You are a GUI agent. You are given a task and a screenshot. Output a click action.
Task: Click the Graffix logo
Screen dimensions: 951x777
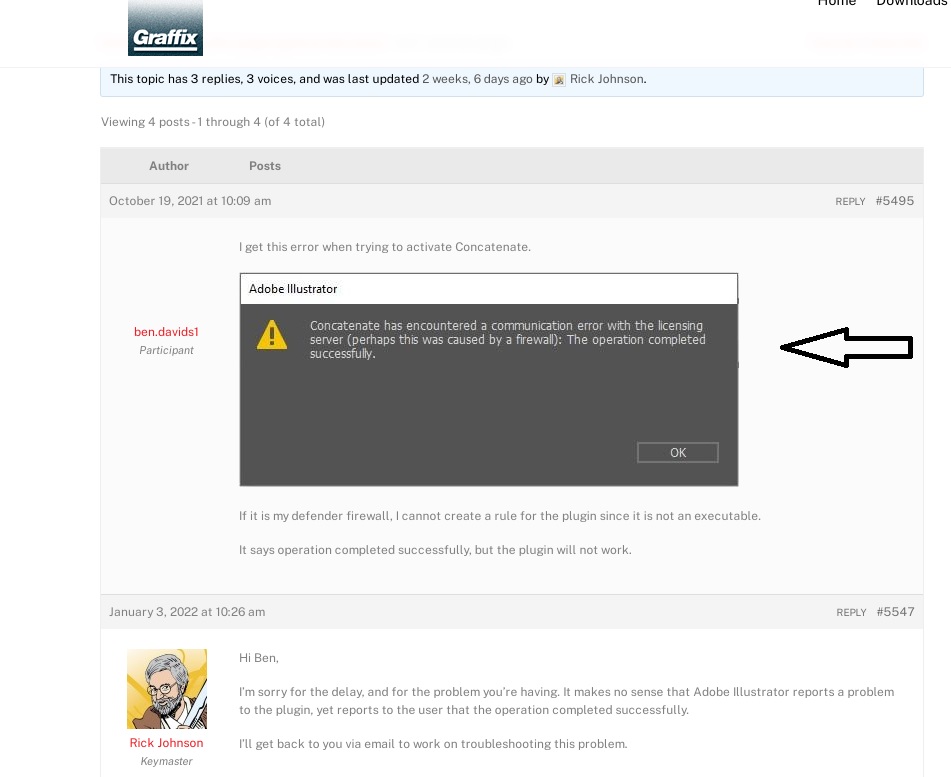click(x=165, y=27)
